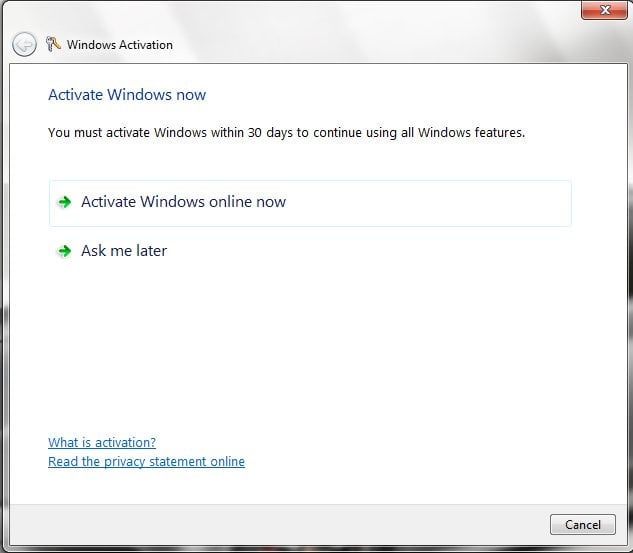633x553 pixels.
Task: Click the Windows Activation title text
Action: point(120,44)
